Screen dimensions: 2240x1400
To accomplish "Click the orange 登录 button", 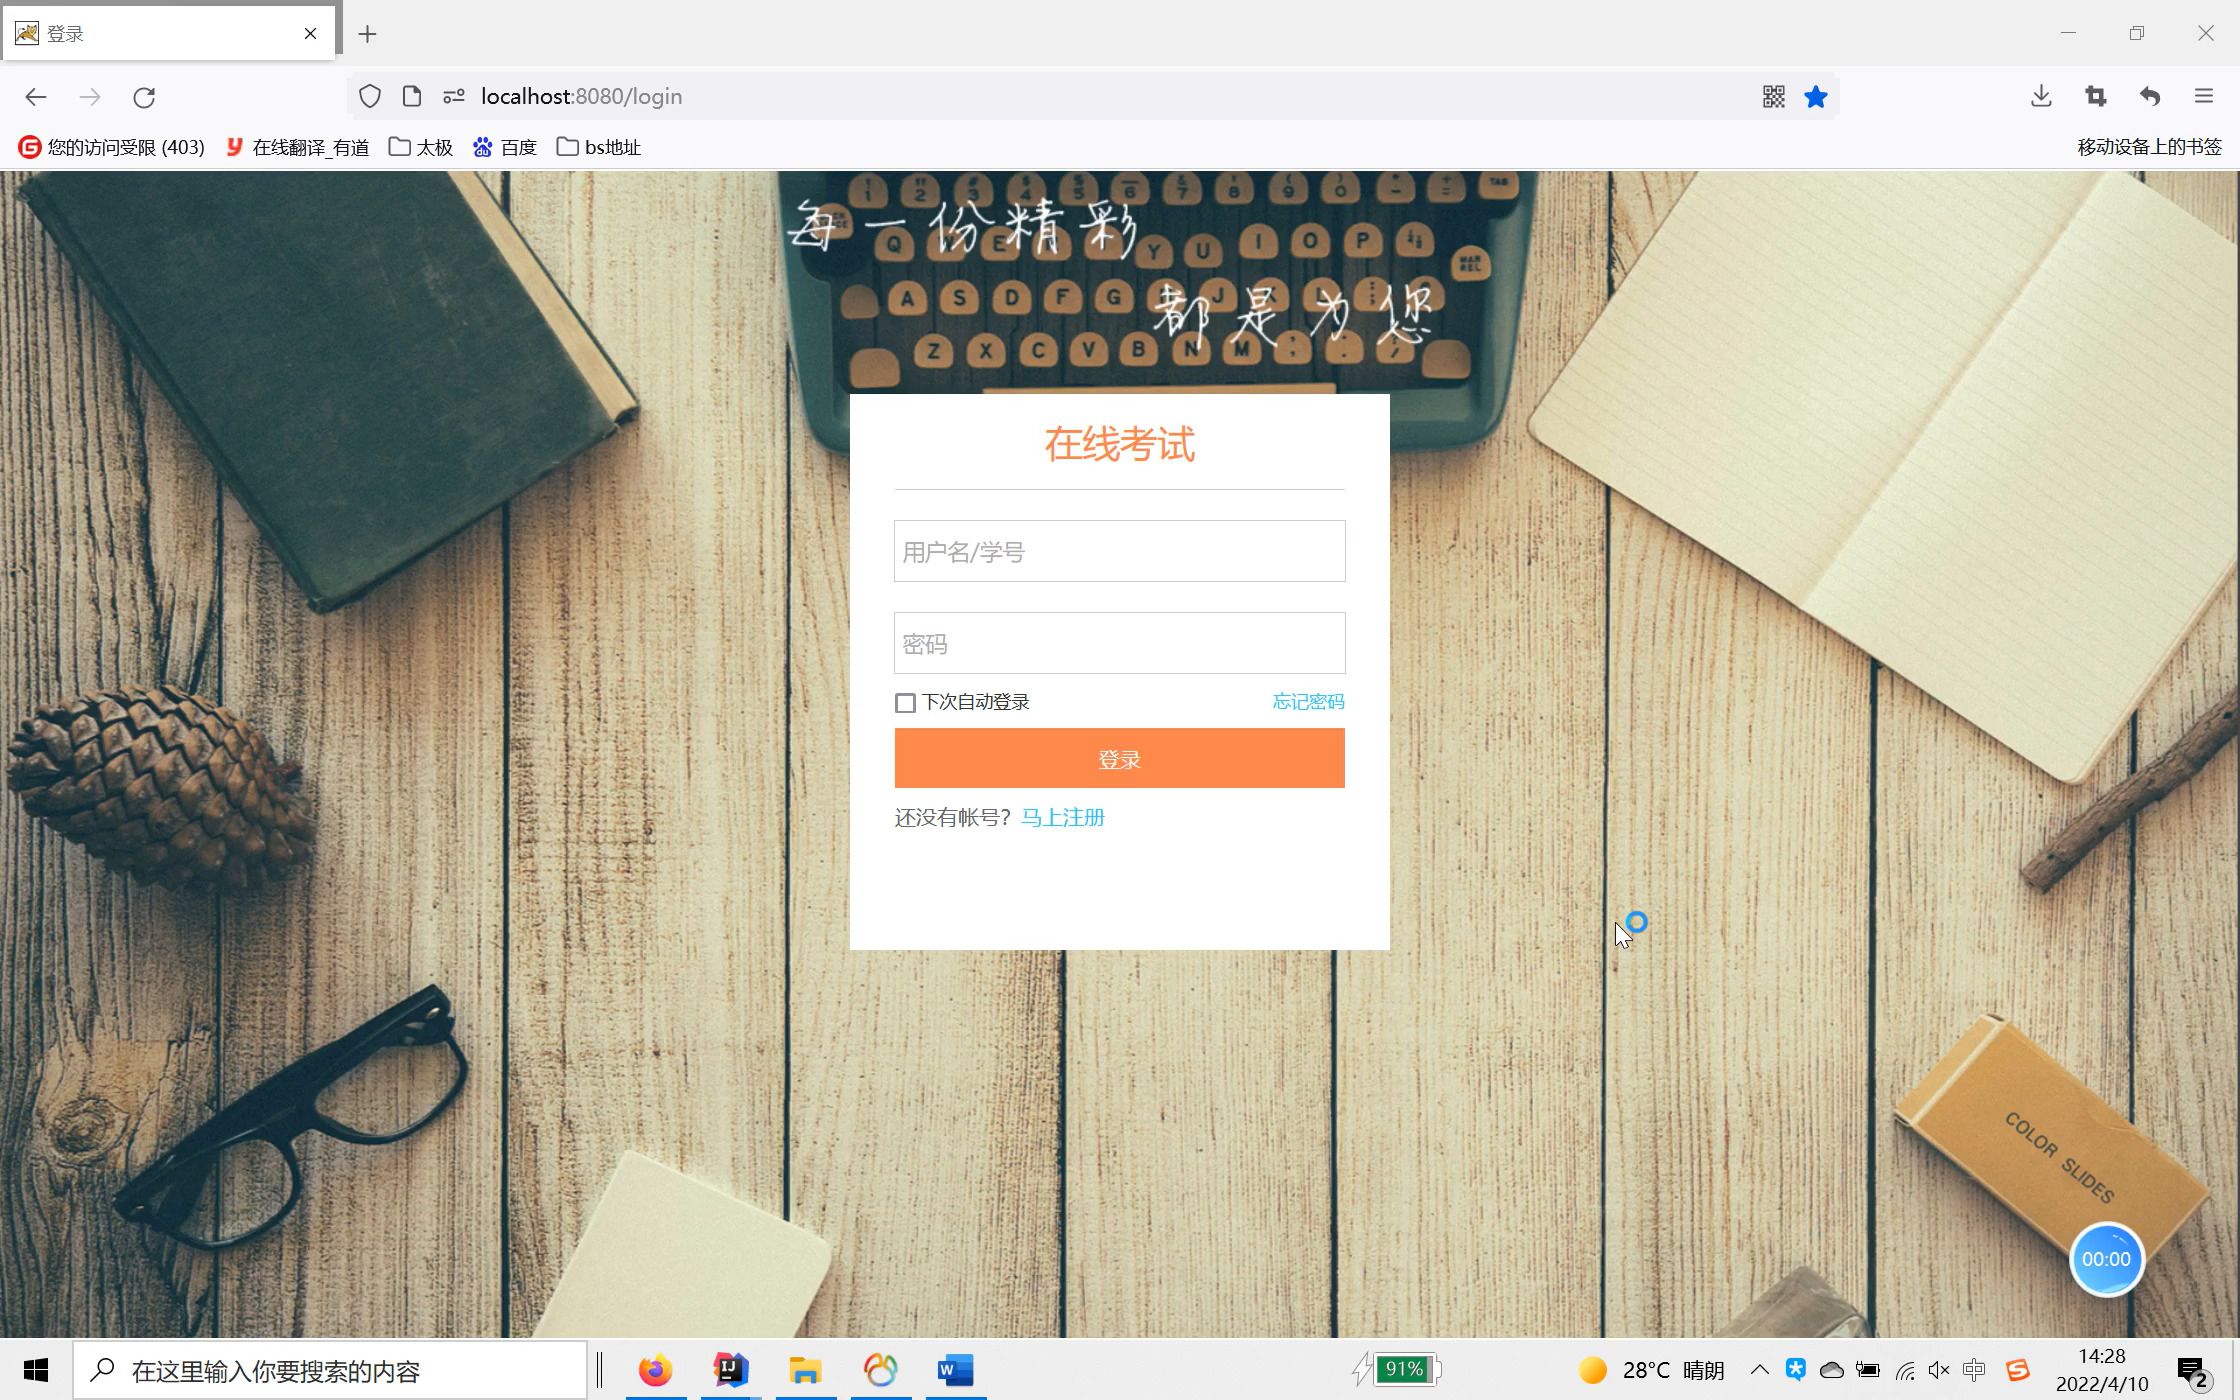I will click(x=1119, y=759).
